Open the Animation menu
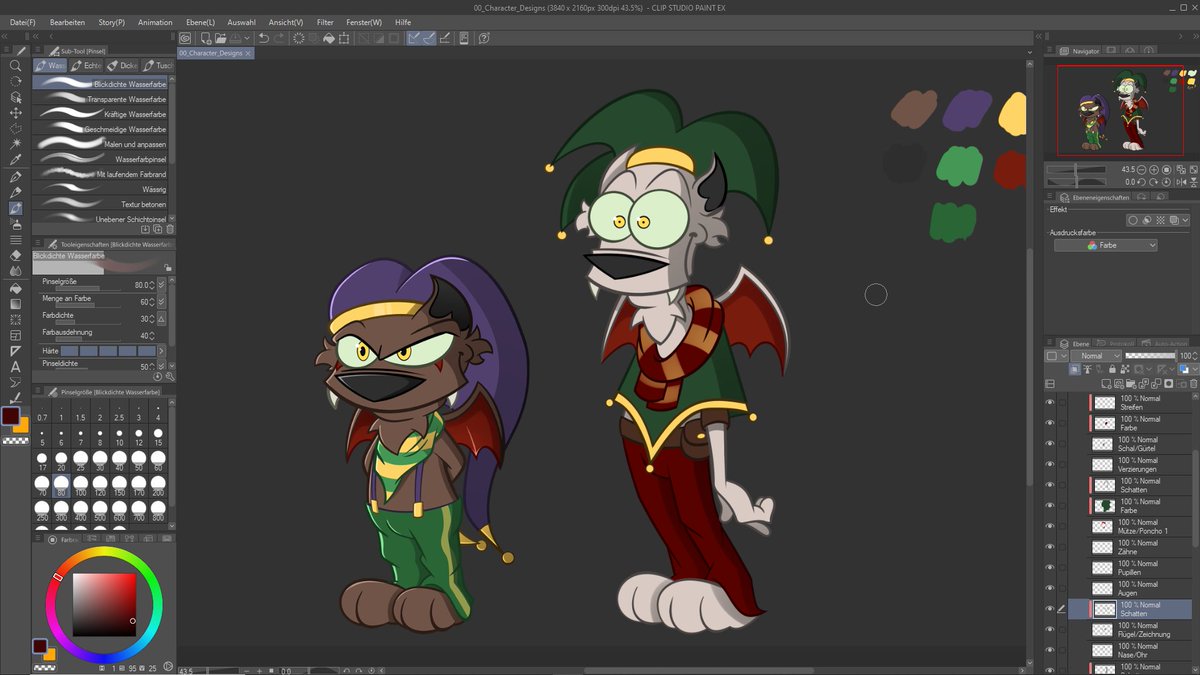This screenshot has height=675, width=1200. click(x=155, y=22)
